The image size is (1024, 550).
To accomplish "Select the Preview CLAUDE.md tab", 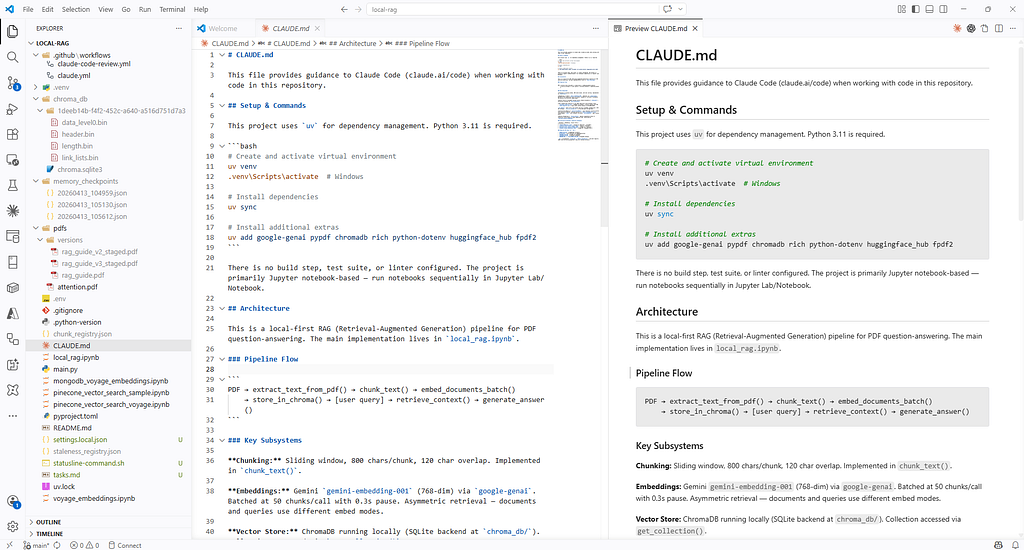I will click(x=656, y=28).
